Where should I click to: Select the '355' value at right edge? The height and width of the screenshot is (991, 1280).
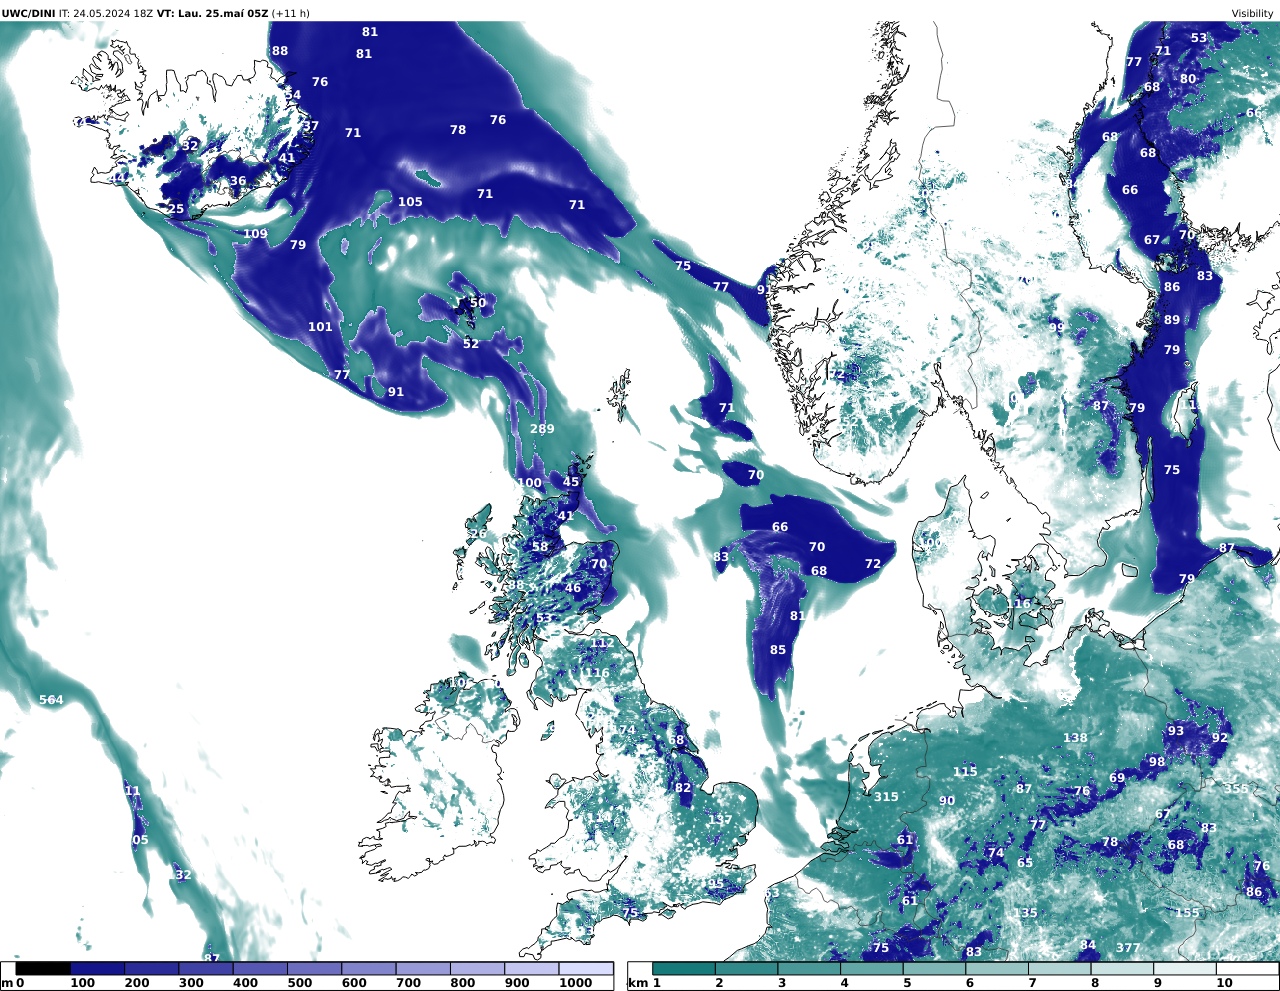tap(1236, 788)
